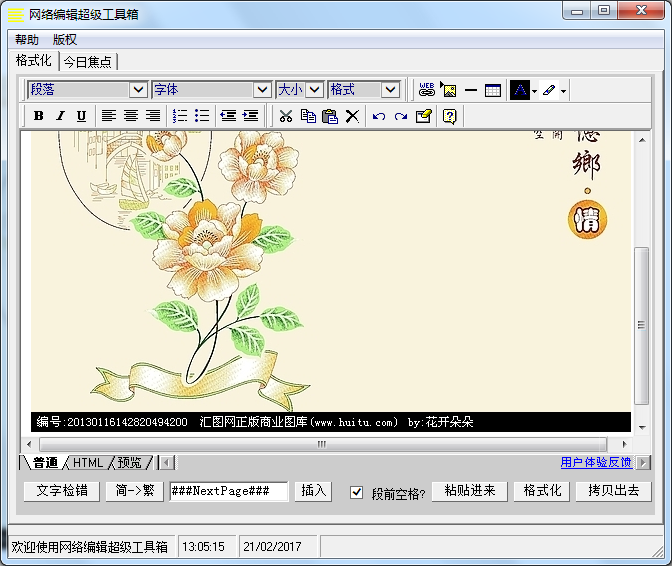Click the status bar date 21/02/2017

coord(273,547)
